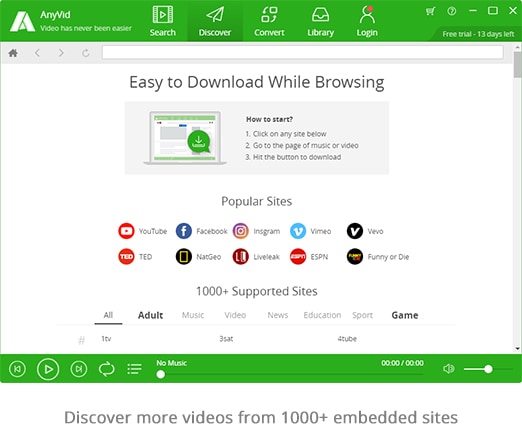Click the 'No Music' track label
The width and height of the screenshot is (522, 424).
(x=171, y=363)
